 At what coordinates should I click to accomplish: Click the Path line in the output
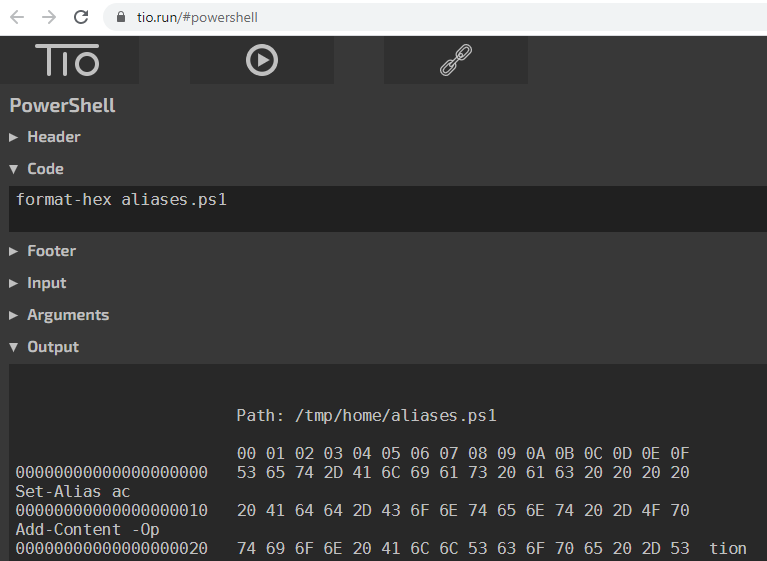tap(366, 415)
